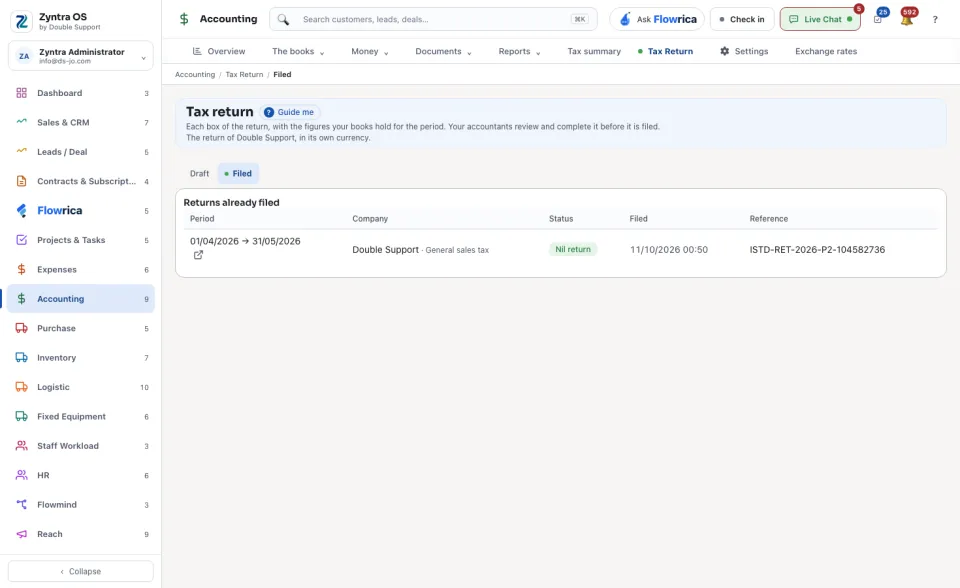Select the Filed returns view
Viewport: 960px width, 588px height.
238,173
